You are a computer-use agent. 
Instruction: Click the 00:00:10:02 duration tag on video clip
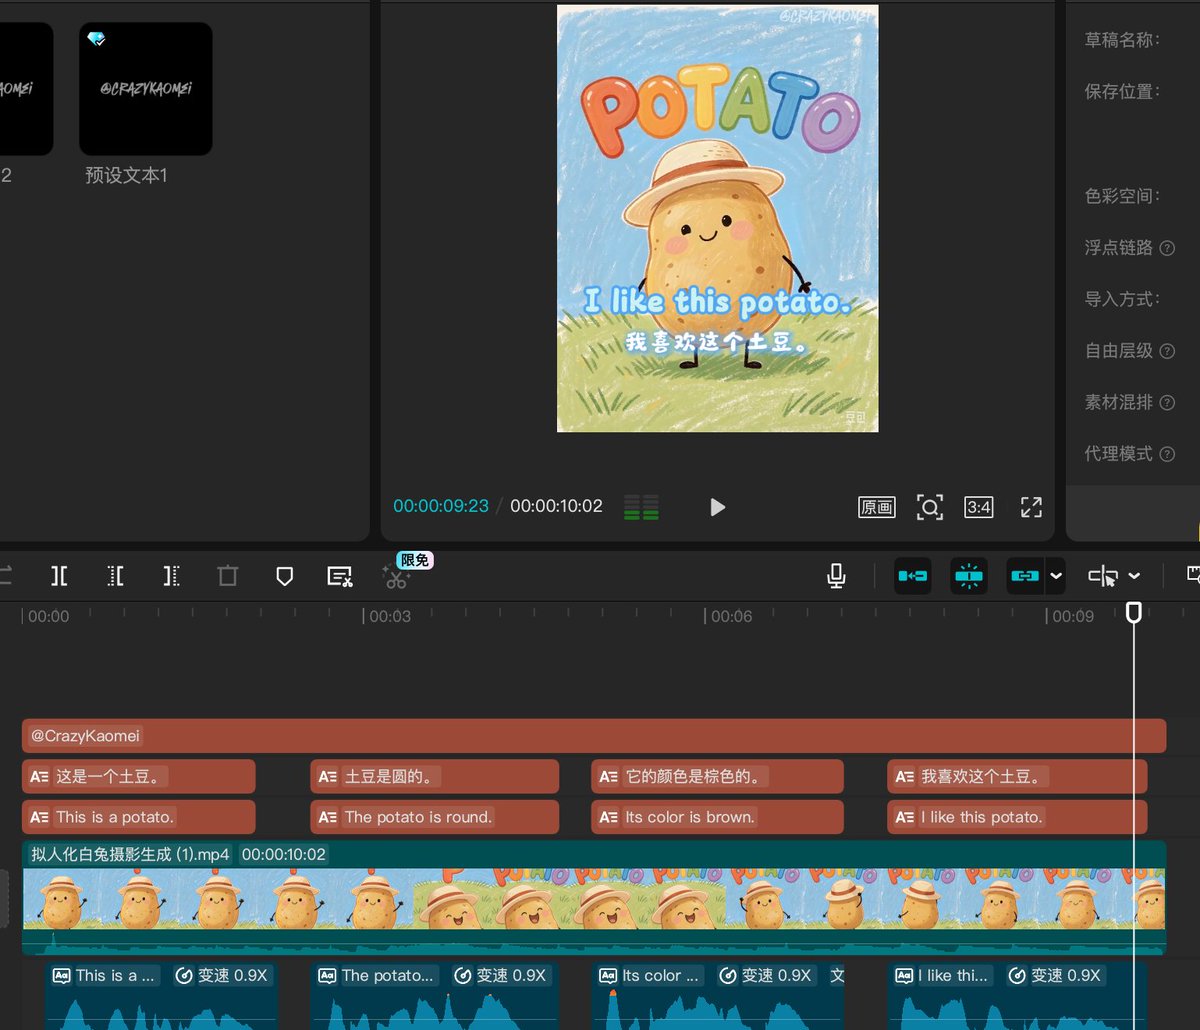tap(284, 855)
